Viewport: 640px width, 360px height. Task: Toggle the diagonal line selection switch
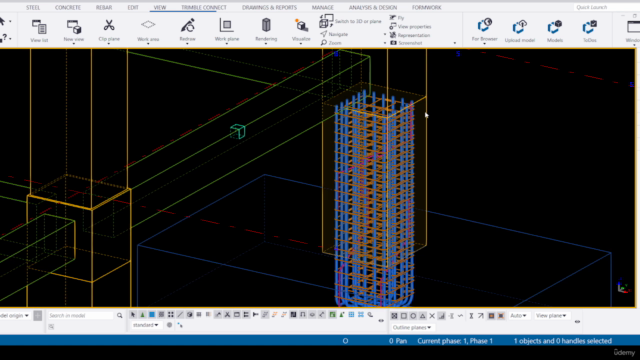tap(180, 315)
